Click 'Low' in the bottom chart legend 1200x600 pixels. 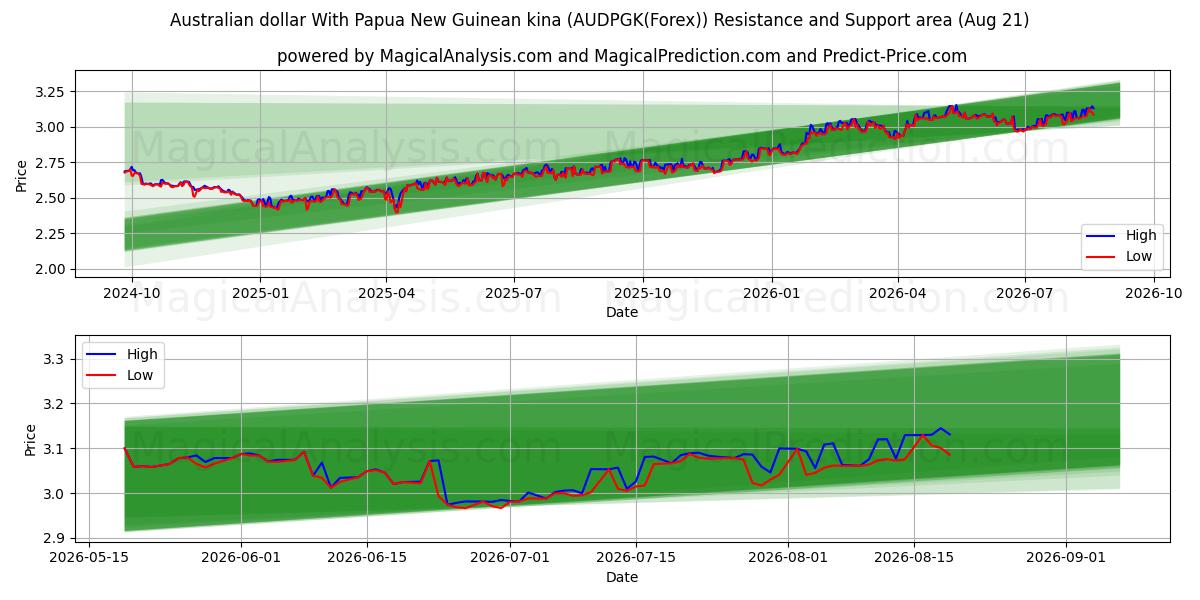pos(140,375)
